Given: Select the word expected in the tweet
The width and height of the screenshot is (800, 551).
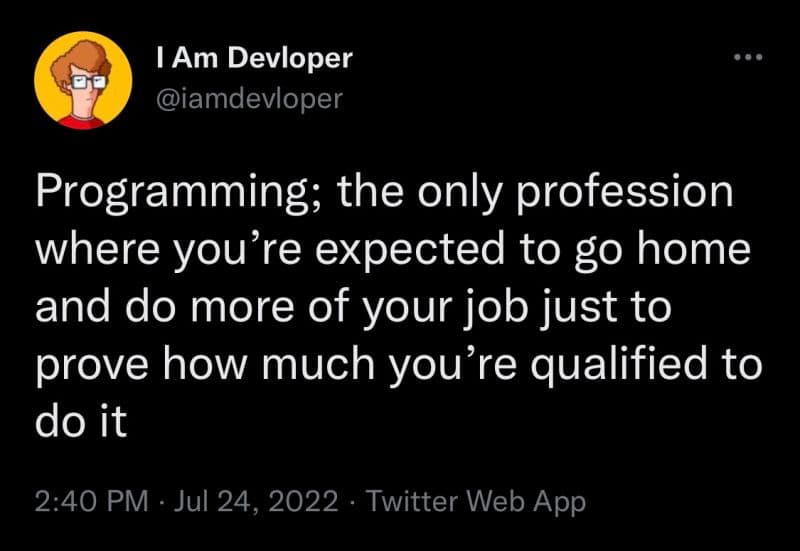Looking at the screenshot, I should tap(410, 252).
